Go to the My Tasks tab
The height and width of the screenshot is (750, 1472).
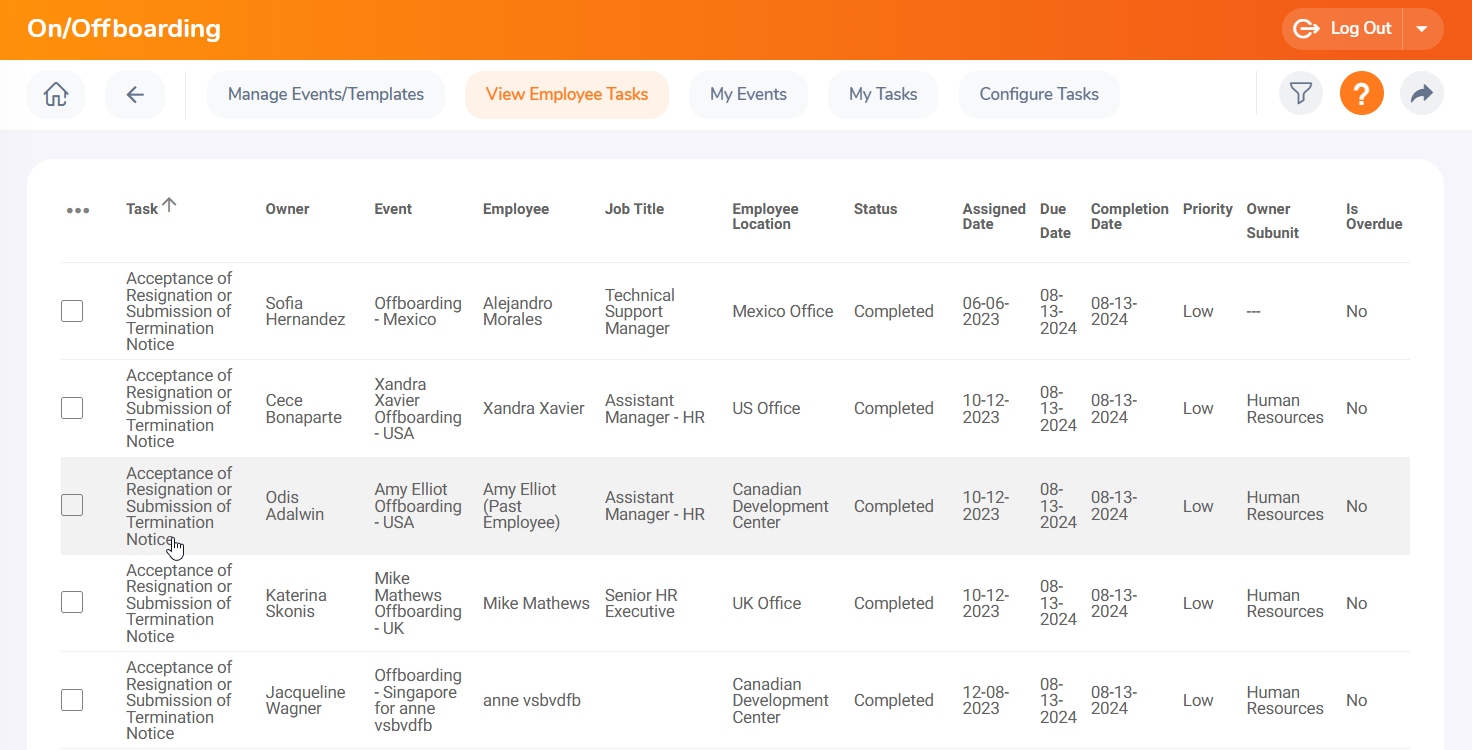(x=882, y=95)
